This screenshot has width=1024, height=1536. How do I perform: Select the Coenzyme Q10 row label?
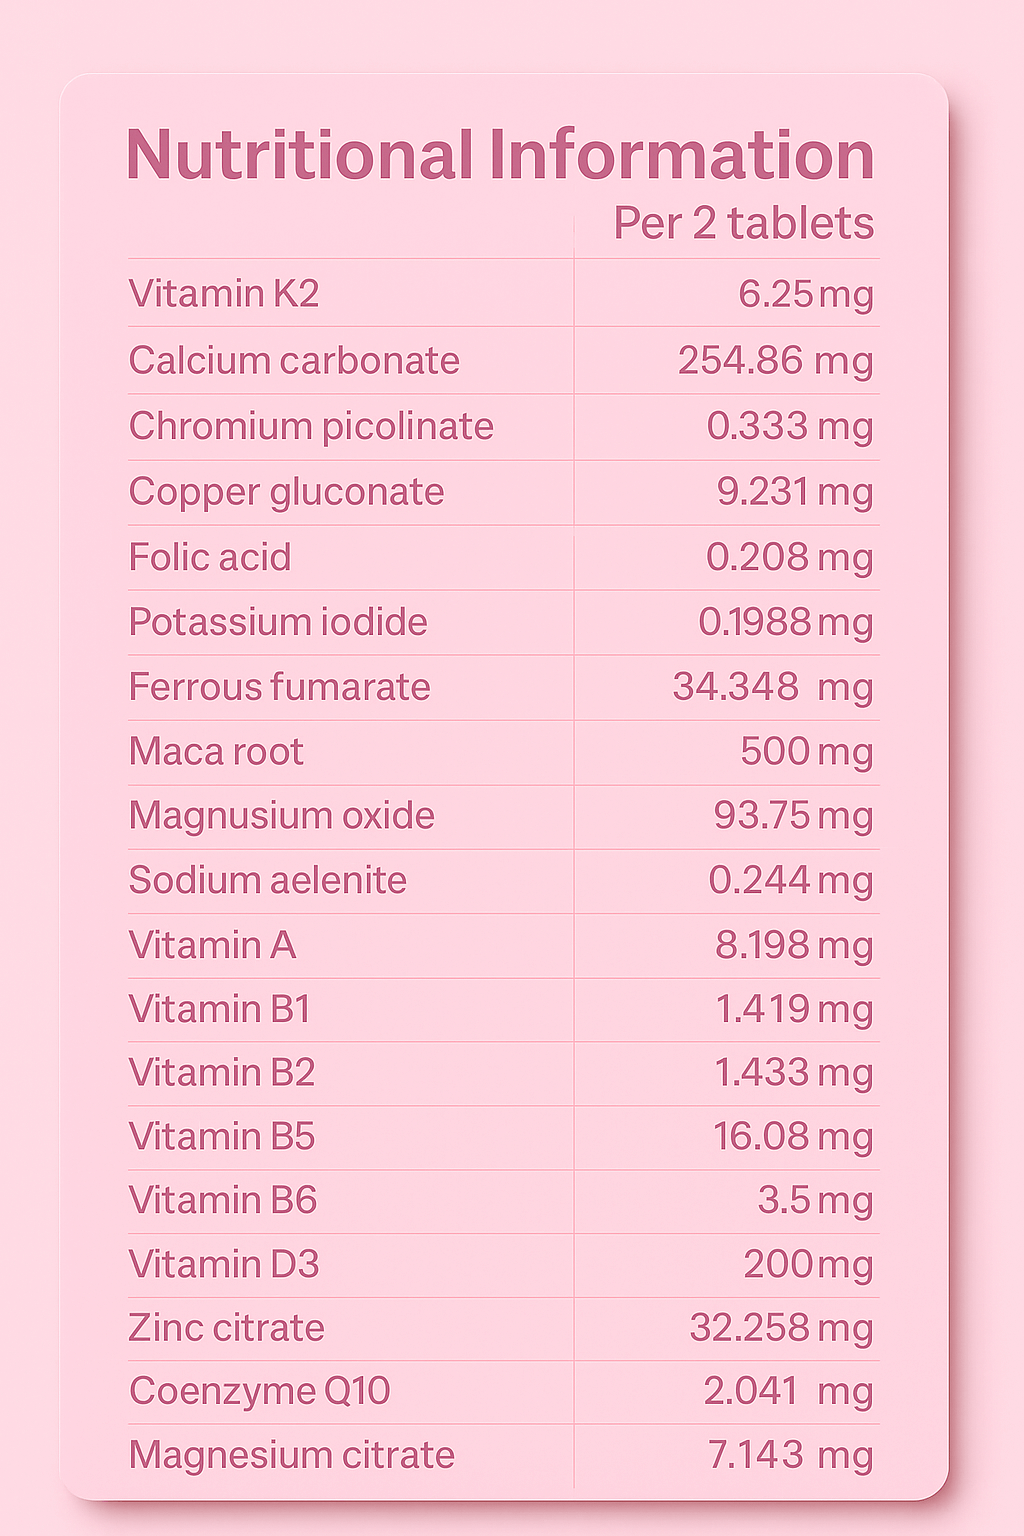[260, 1391]
